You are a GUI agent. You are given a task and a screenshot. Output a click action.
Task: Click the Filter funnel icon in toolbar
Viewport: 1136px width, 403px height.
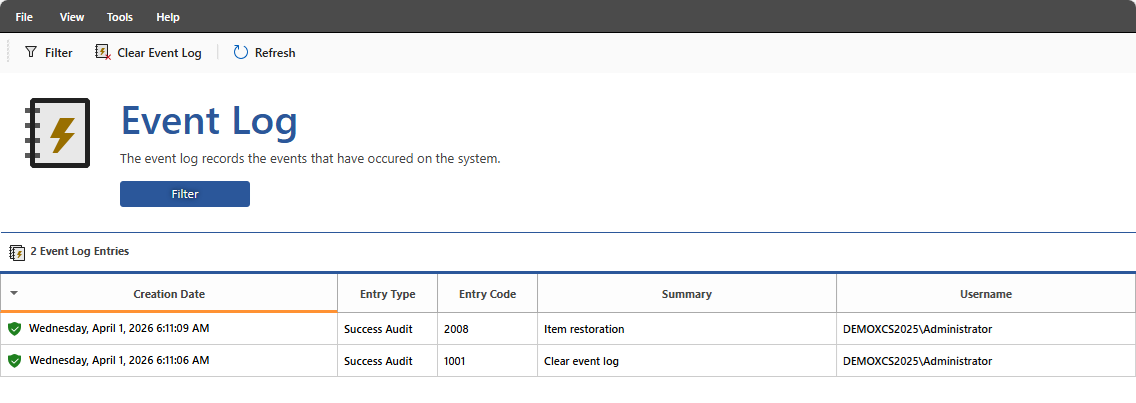pos(31,52)
